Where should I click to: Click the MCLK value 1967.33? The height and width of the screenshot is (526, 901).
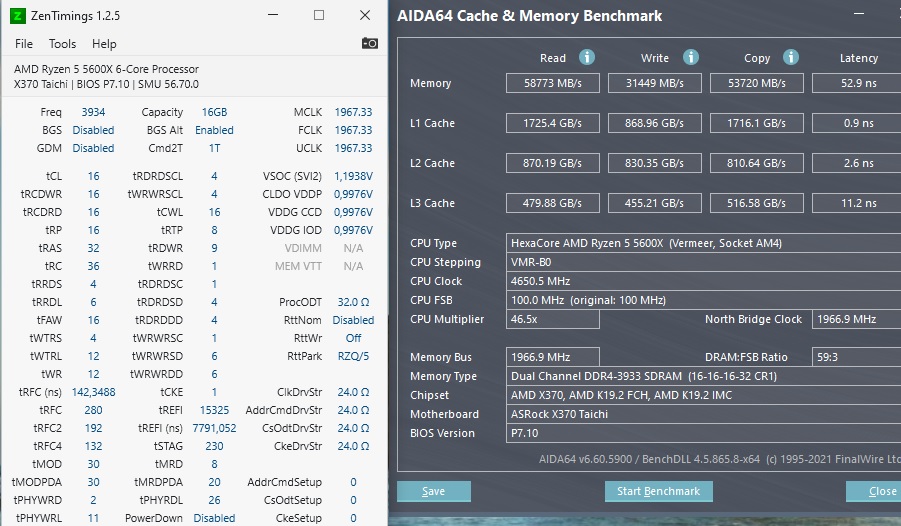coord(353,112)
